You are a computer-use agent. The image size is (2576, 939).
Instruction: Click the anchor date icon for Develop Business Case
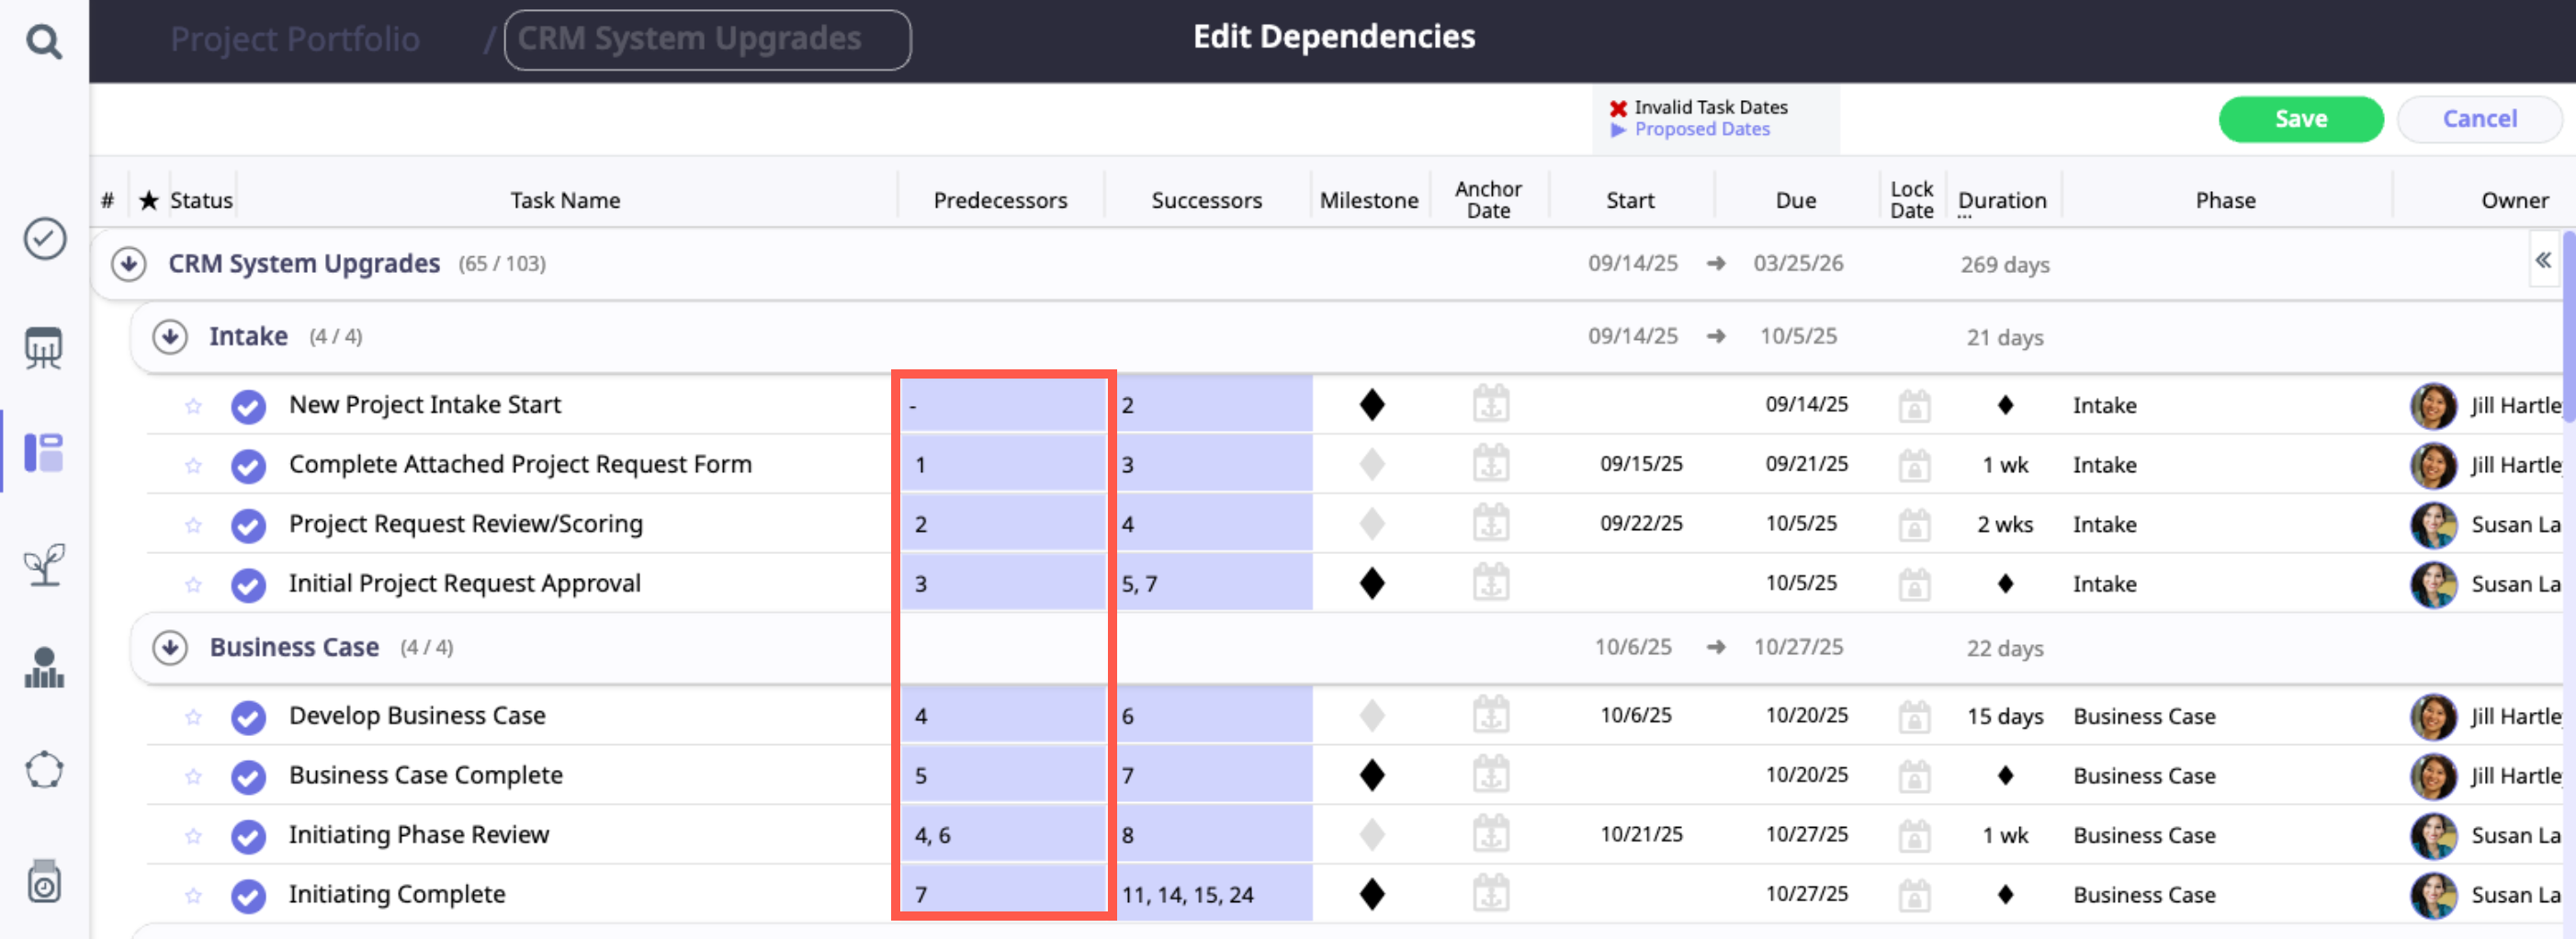click(1490, 716)
